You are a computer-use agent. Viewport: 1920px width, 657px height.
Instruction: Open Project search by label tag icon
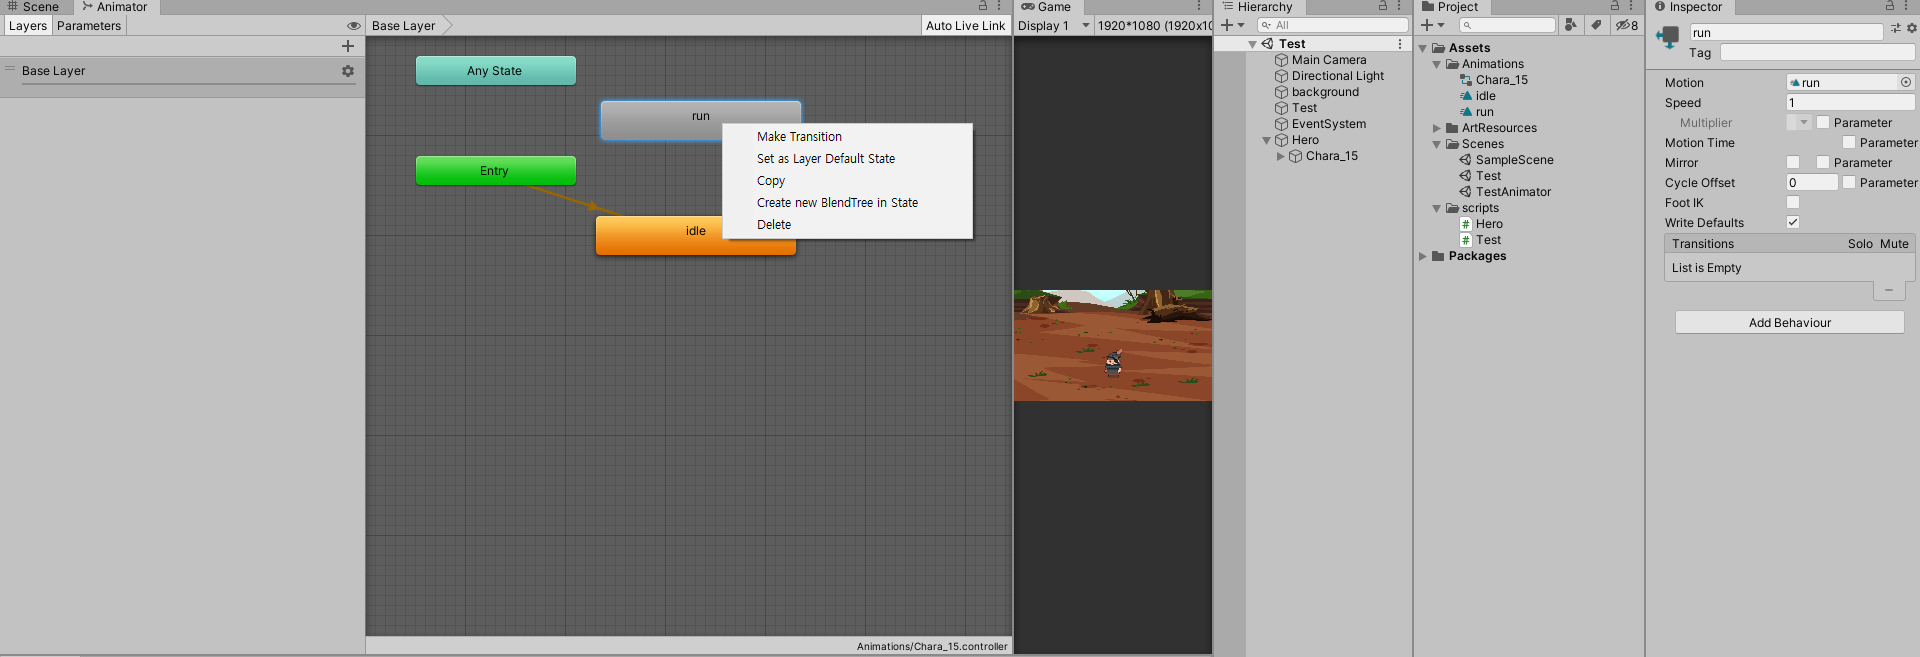1597,25
